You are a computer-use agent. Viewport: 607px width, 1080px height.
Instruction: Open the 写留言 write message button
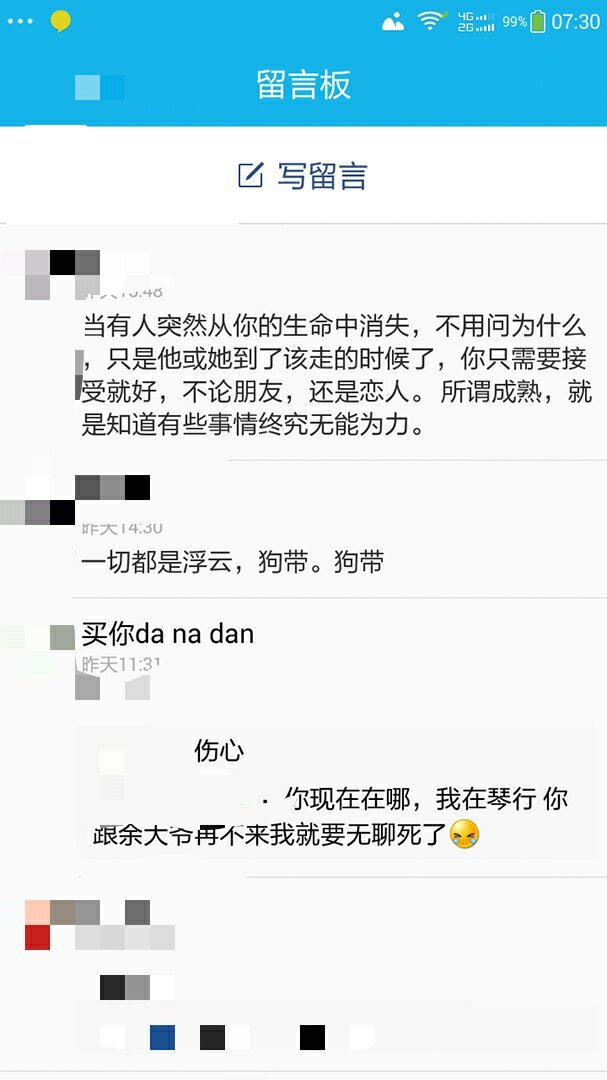click(x=303, y=176)
